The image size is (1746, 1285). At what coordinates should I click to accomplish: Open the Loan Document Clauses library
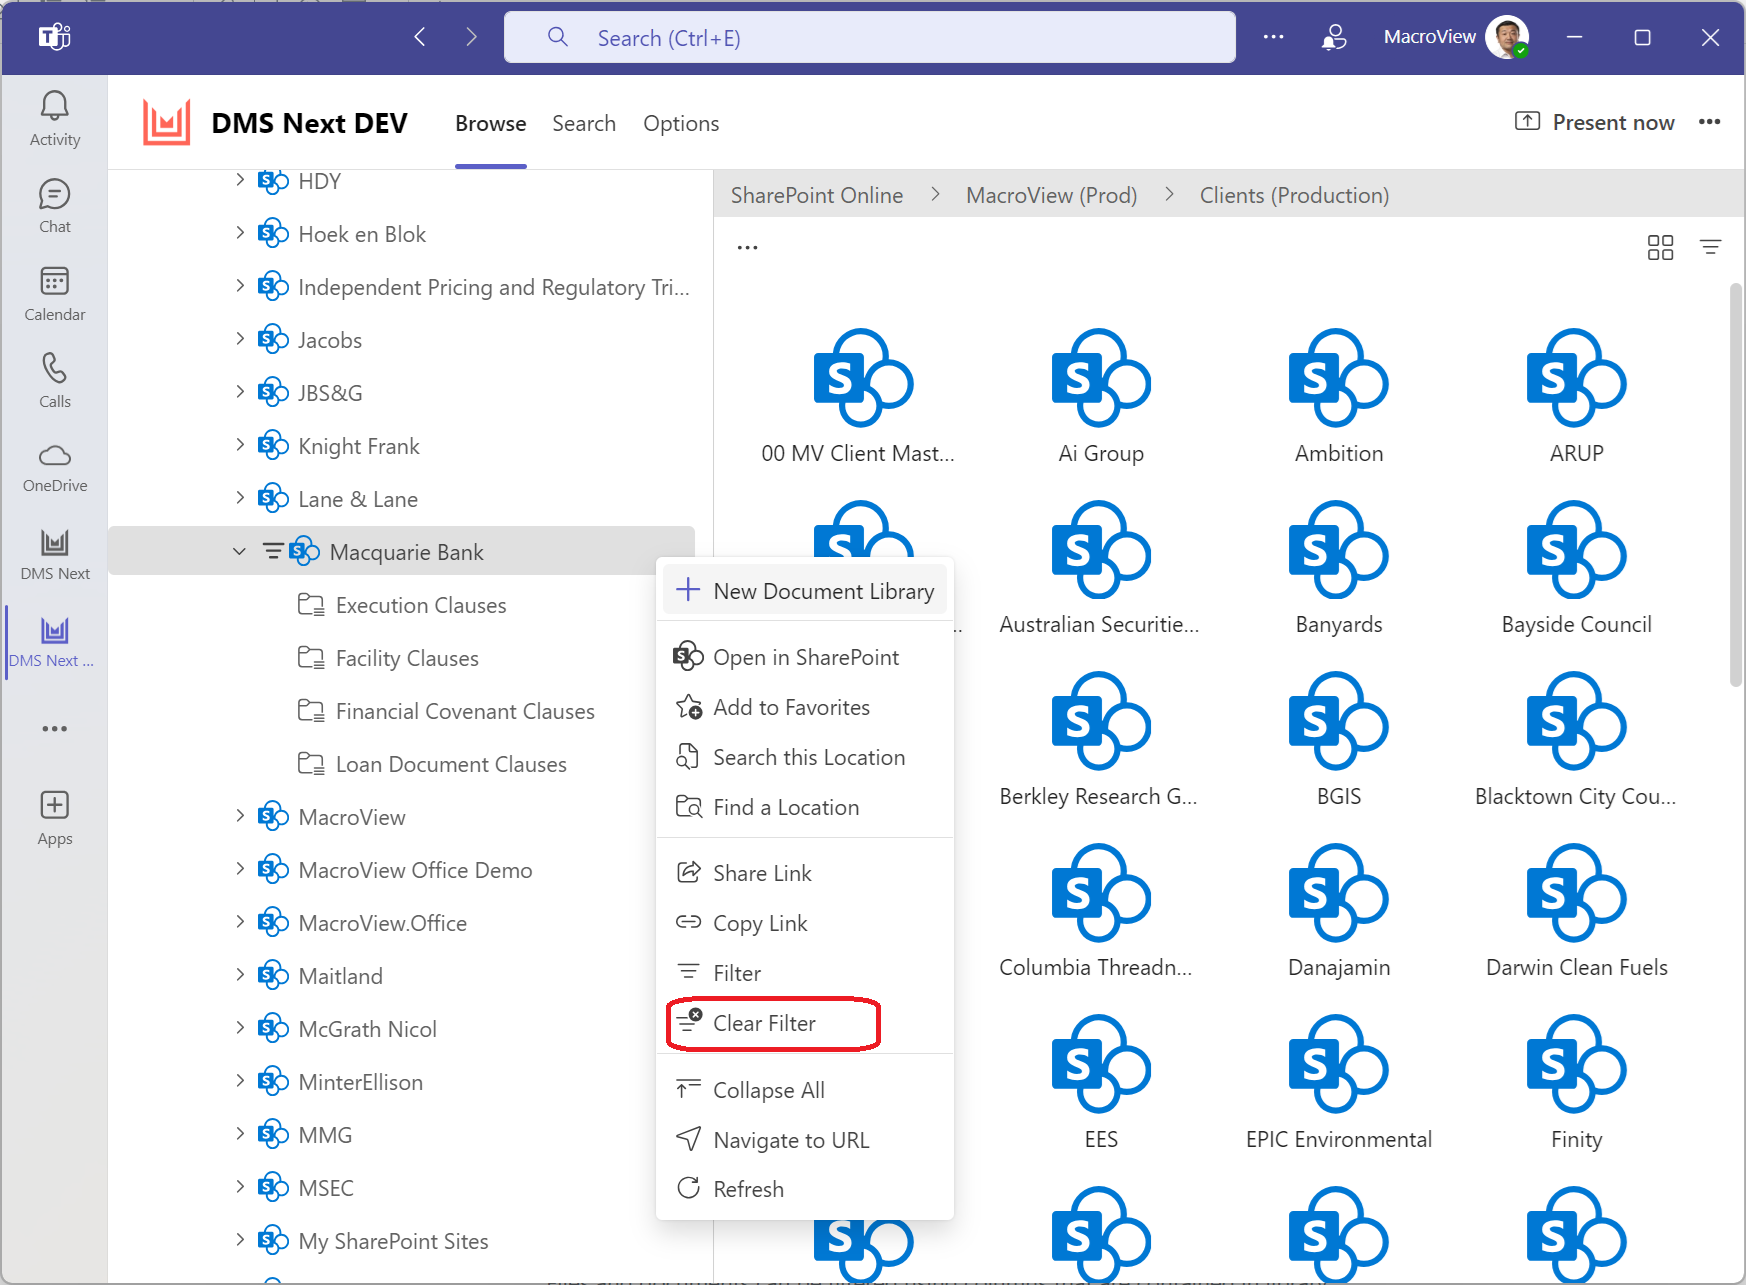pyautogui.click(x=432, y=764)
